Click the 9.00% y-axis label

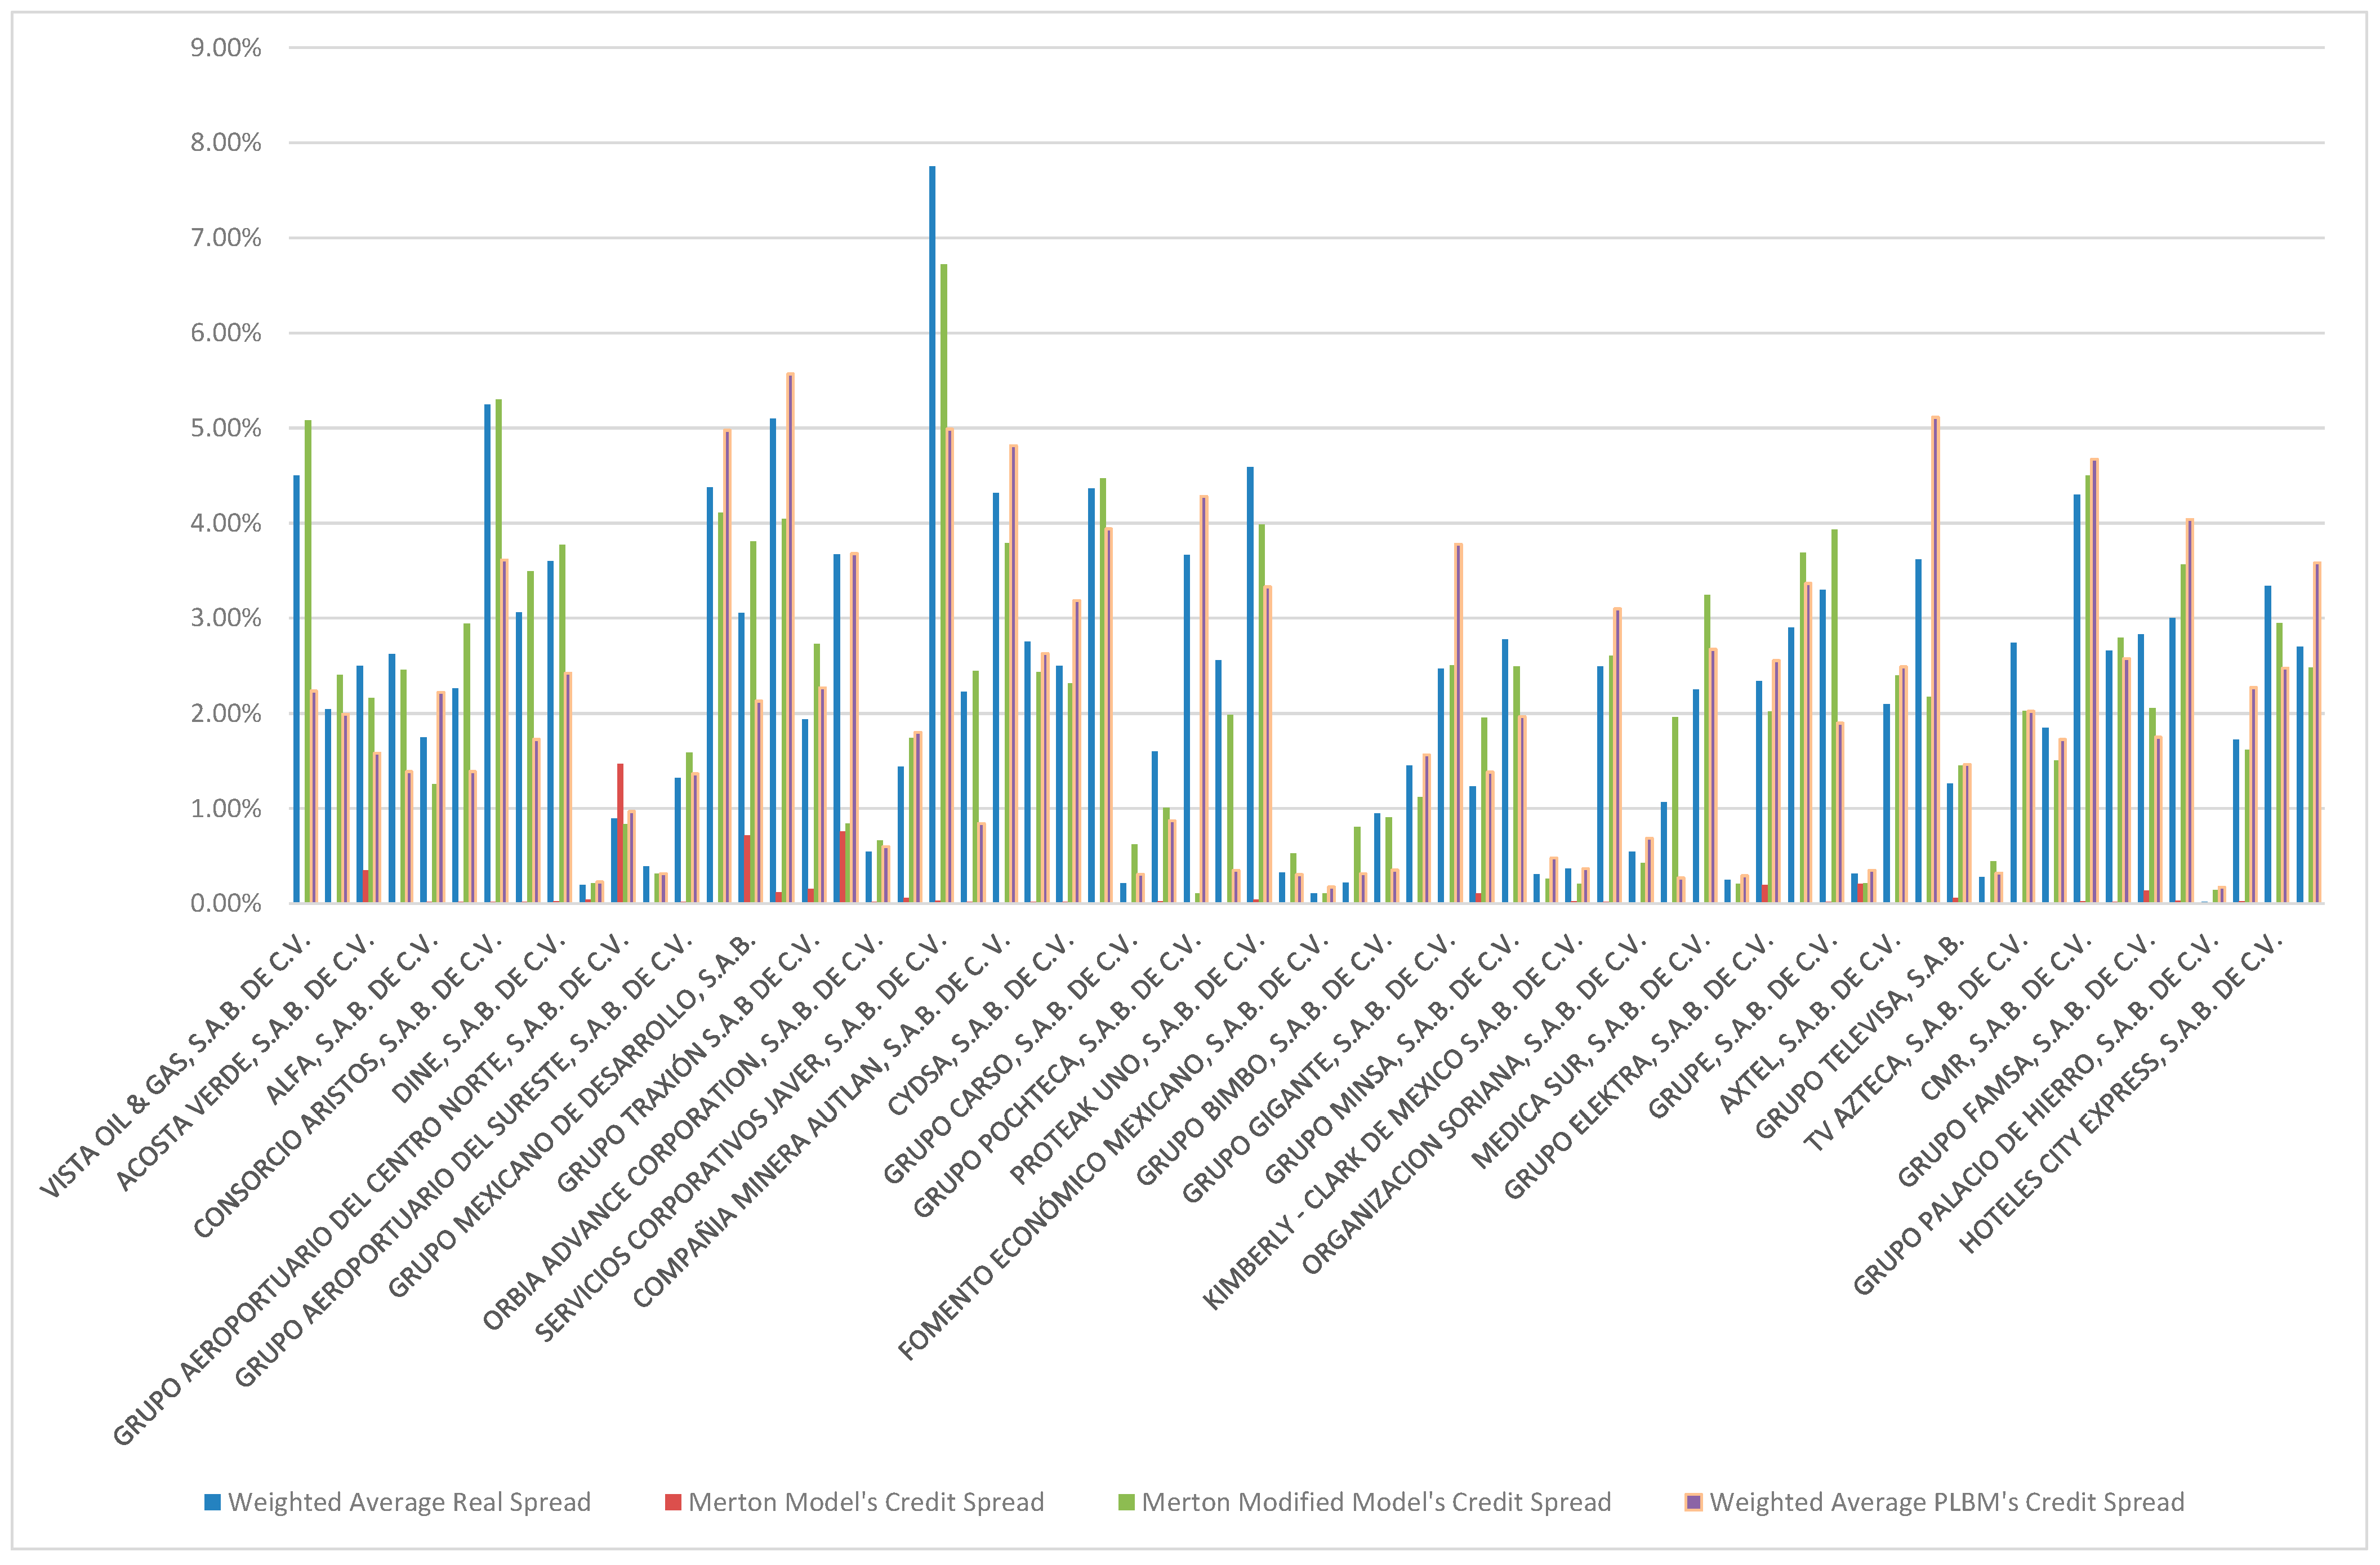click(226, 48)
